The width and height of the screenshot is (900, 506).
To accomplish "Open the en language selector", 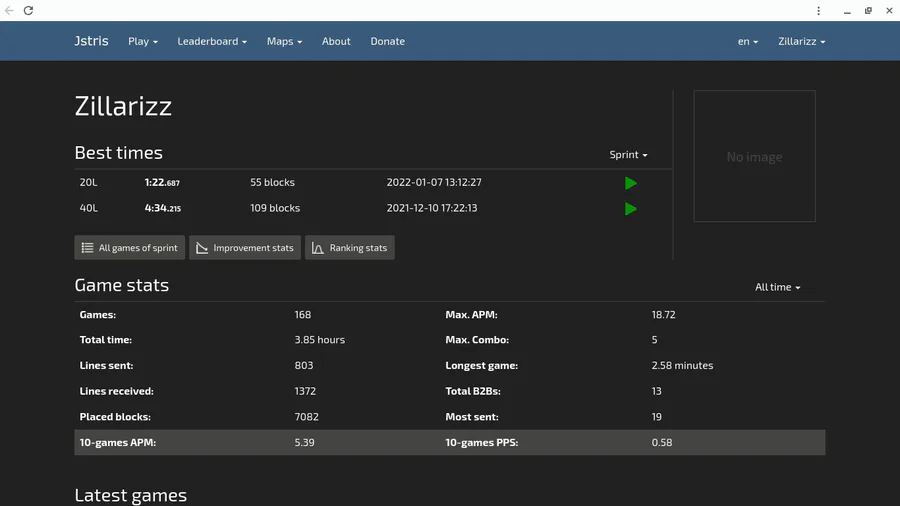I will pos(748,41).
